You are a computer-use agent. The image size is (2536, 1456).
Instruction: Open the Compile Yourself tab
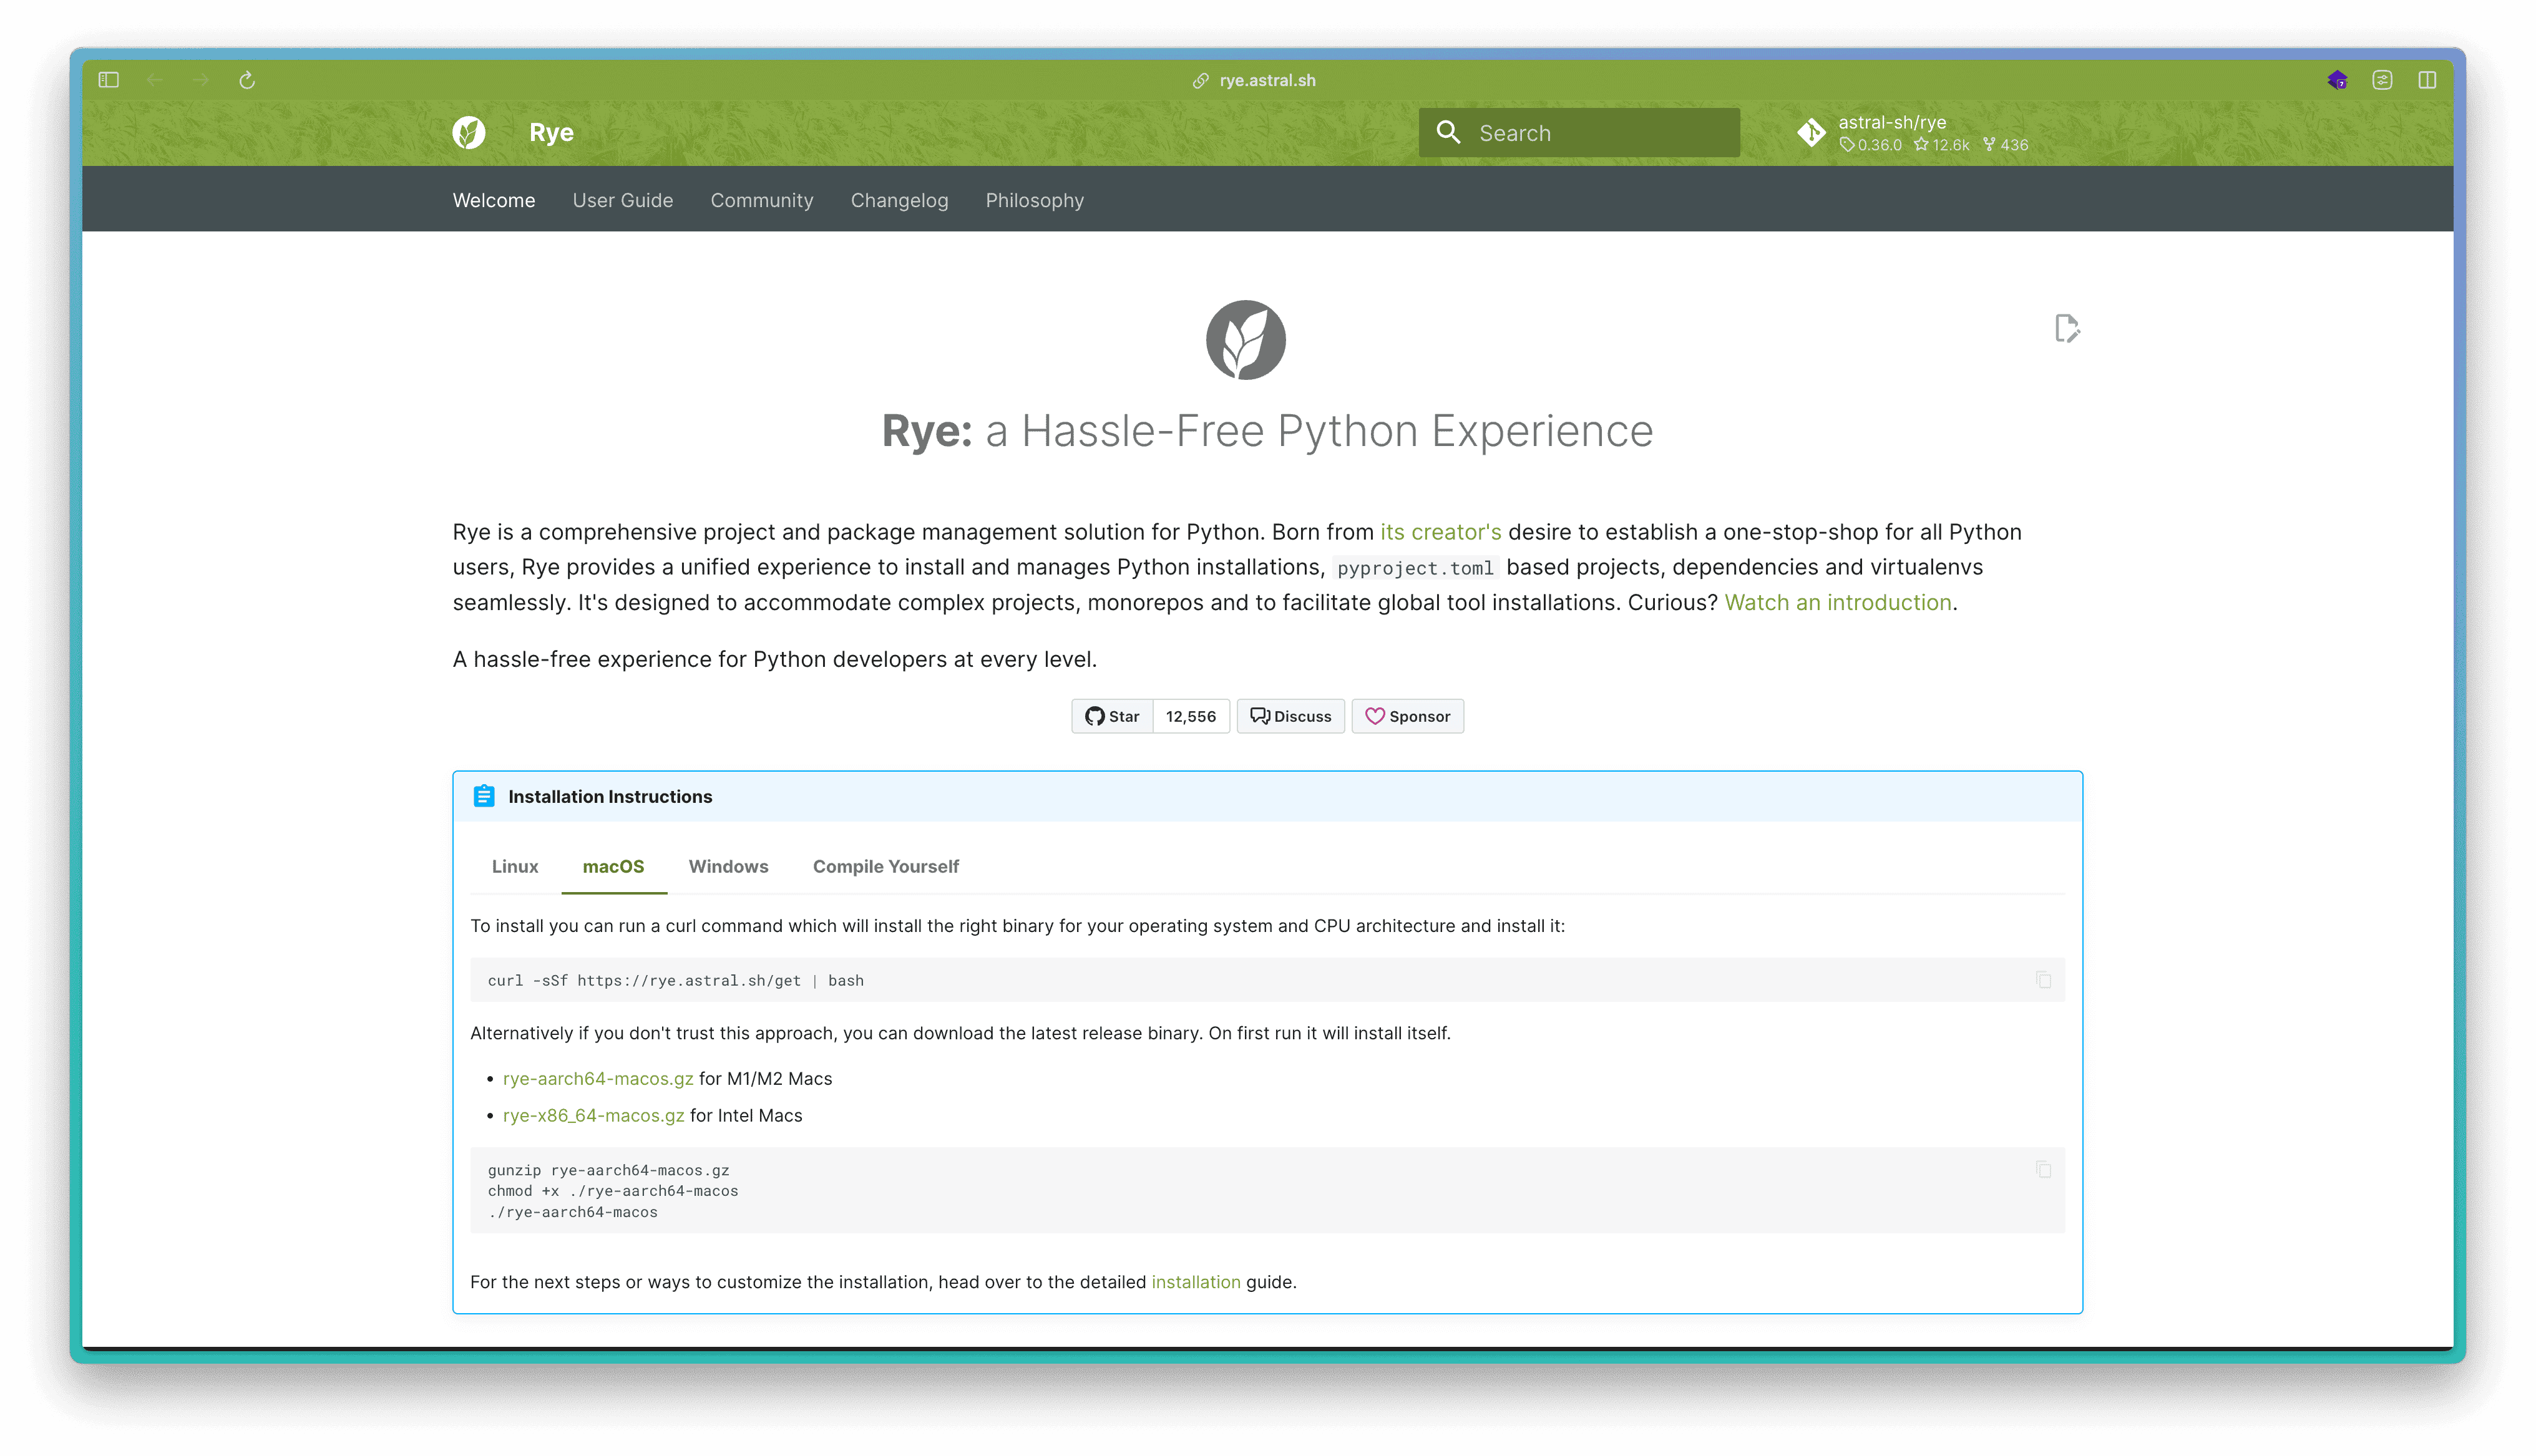click(885, 866)
